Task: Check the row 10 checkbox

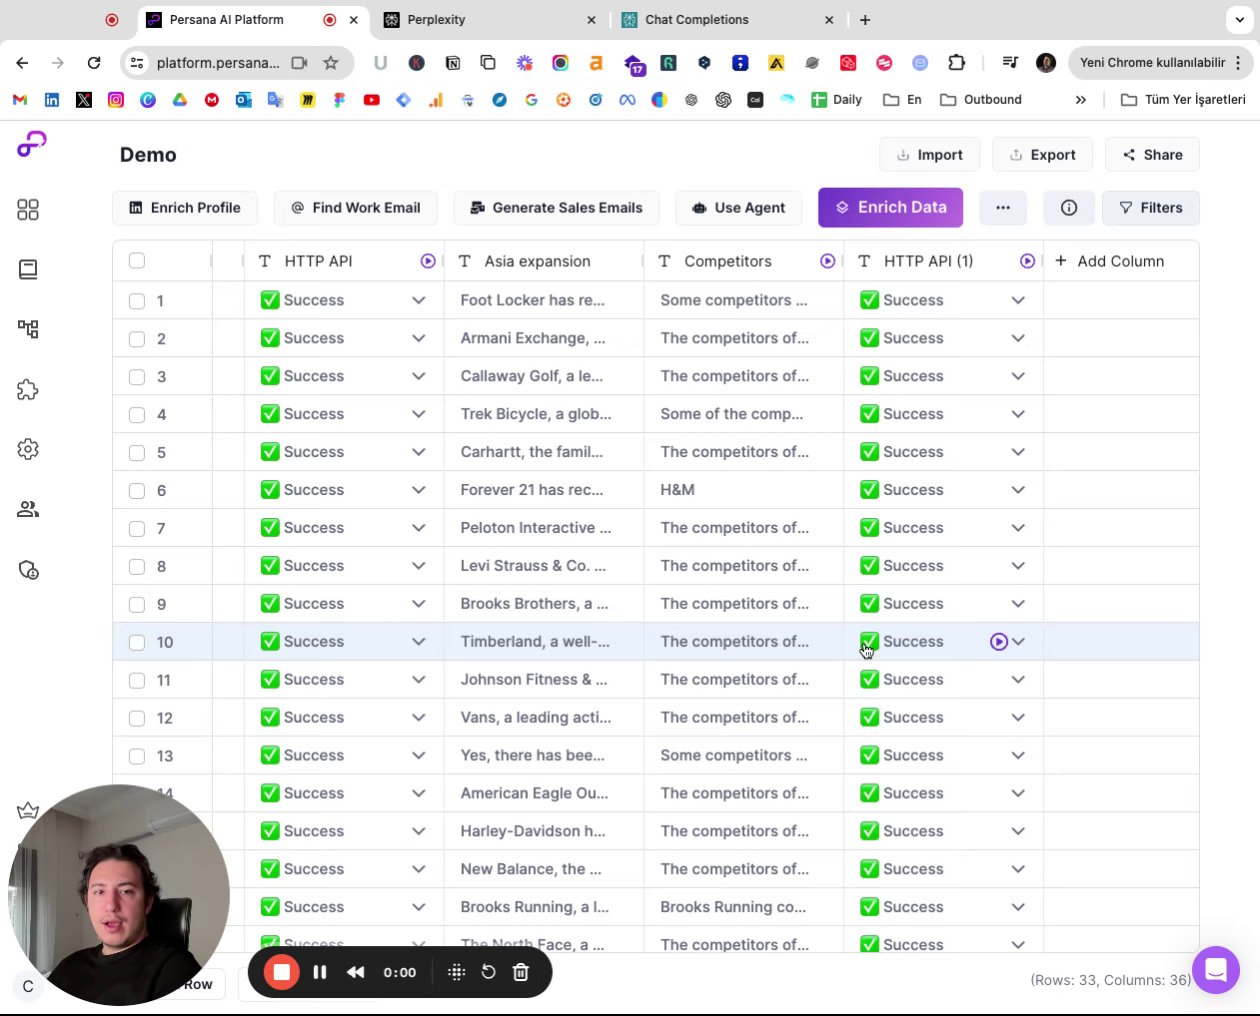Action: 137,643
